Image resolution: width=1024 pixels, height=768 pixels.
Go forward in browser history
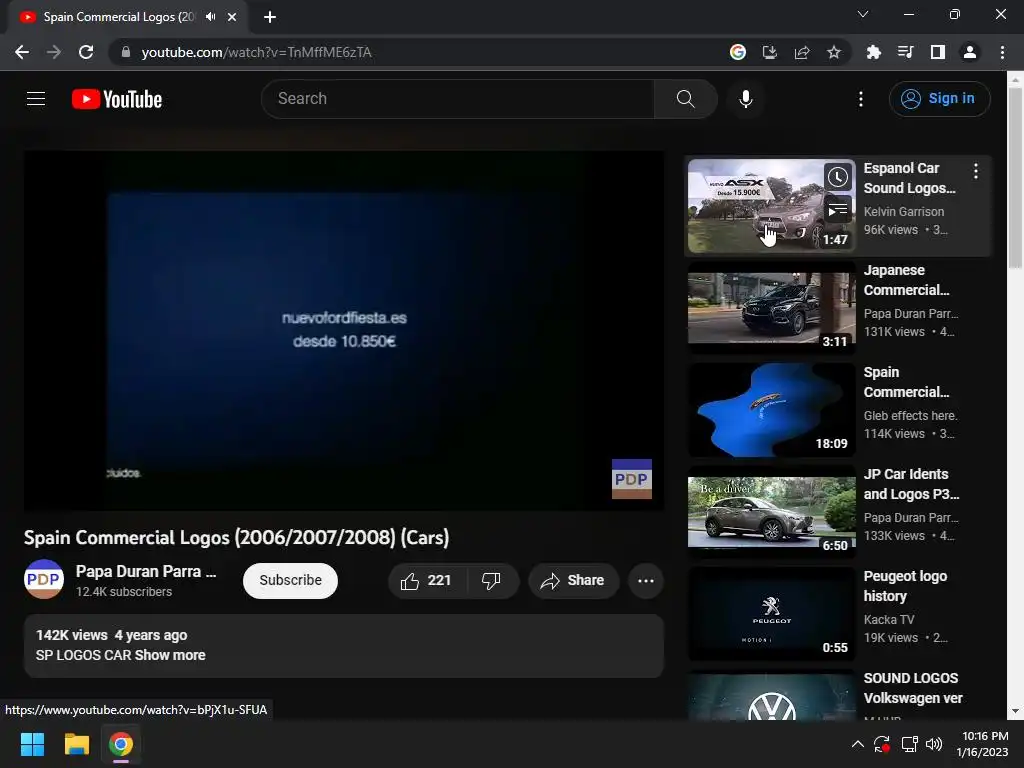pyautogui.click(x=54, y=52)
